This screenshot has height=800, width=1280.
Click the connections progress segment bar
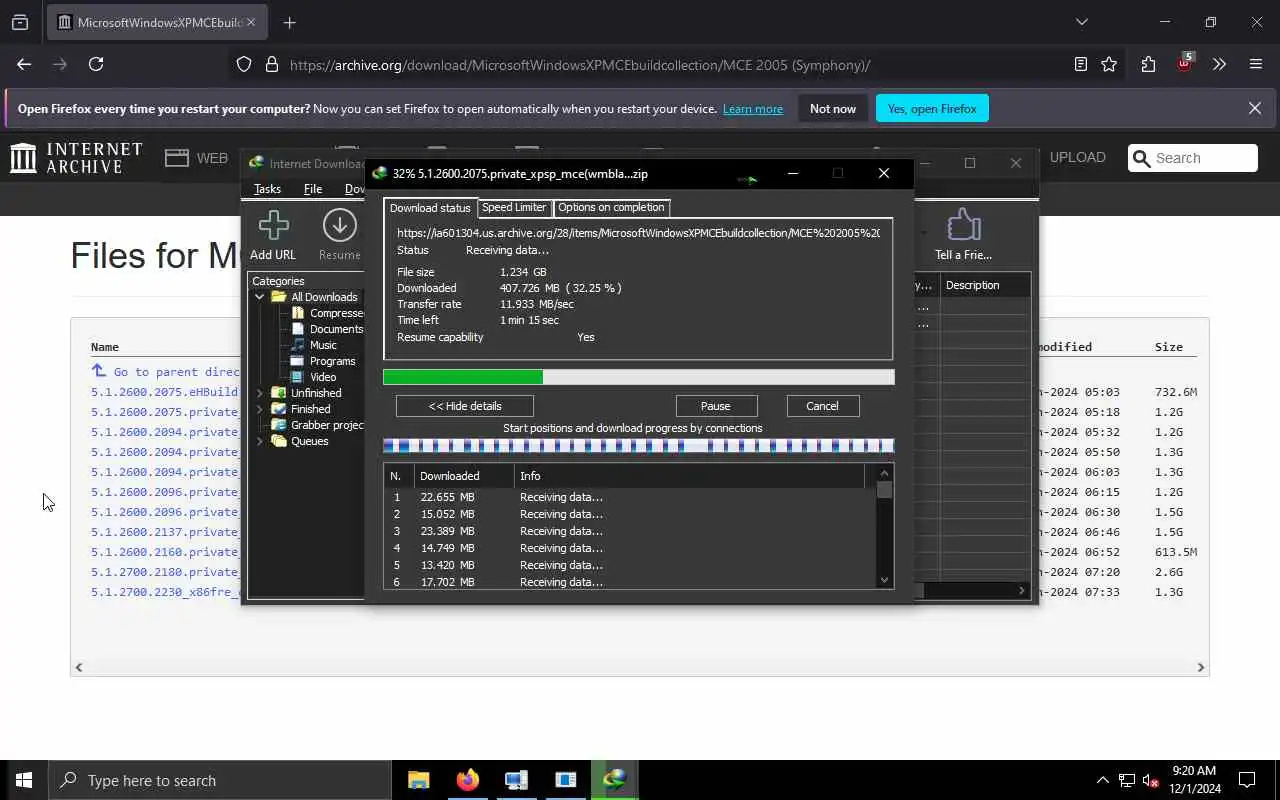point(638,446)
